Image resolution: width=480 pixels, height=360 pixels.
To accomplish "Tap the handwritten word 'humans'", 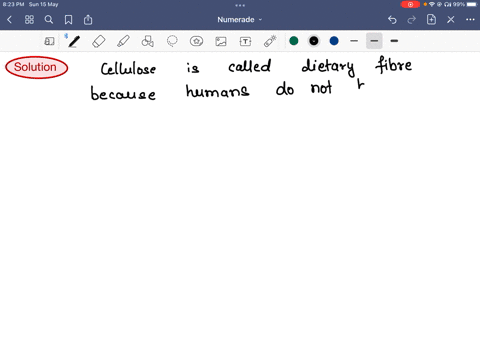I will (x=217, y=91).
